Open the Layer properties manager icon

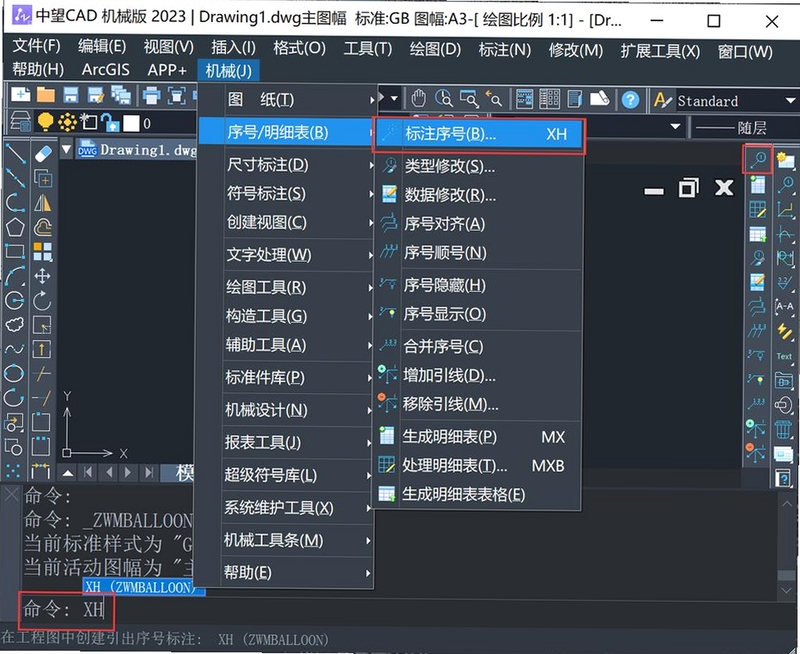coord(20,122)
